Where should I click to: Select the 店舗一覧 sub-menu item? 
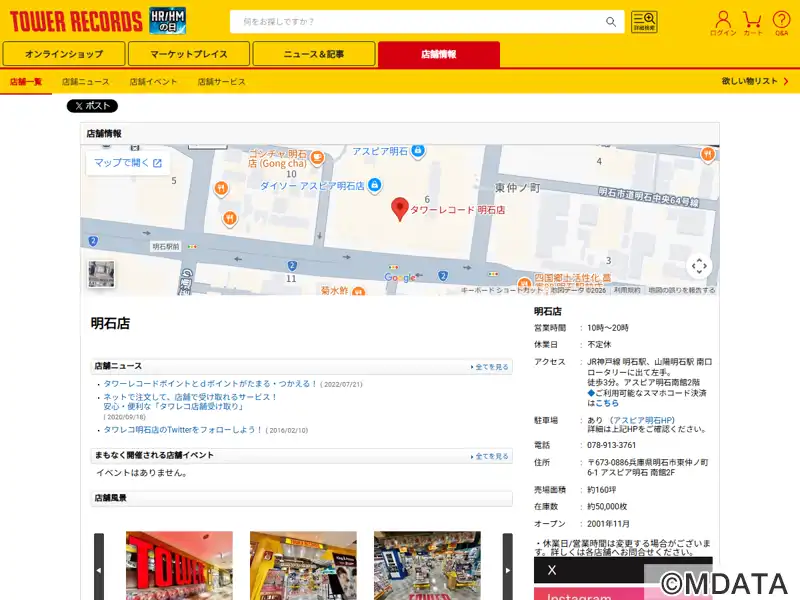point(26,82)
